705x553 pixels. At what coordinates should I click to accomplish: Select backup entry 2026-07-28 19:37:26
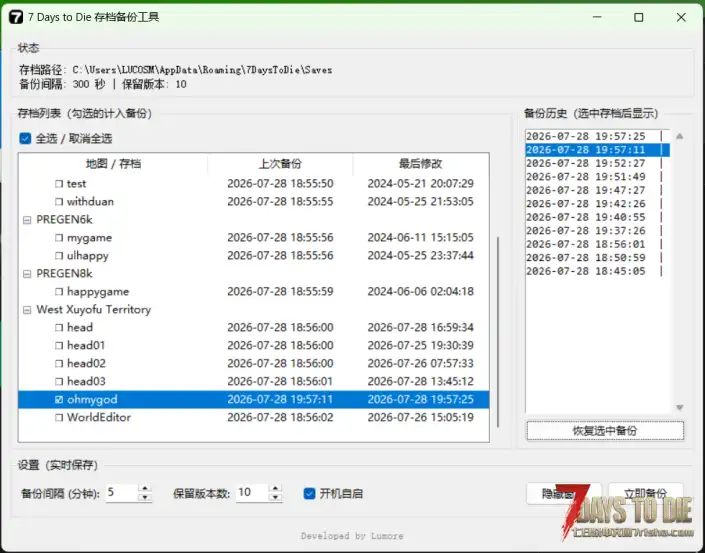[x=598, y=231]
